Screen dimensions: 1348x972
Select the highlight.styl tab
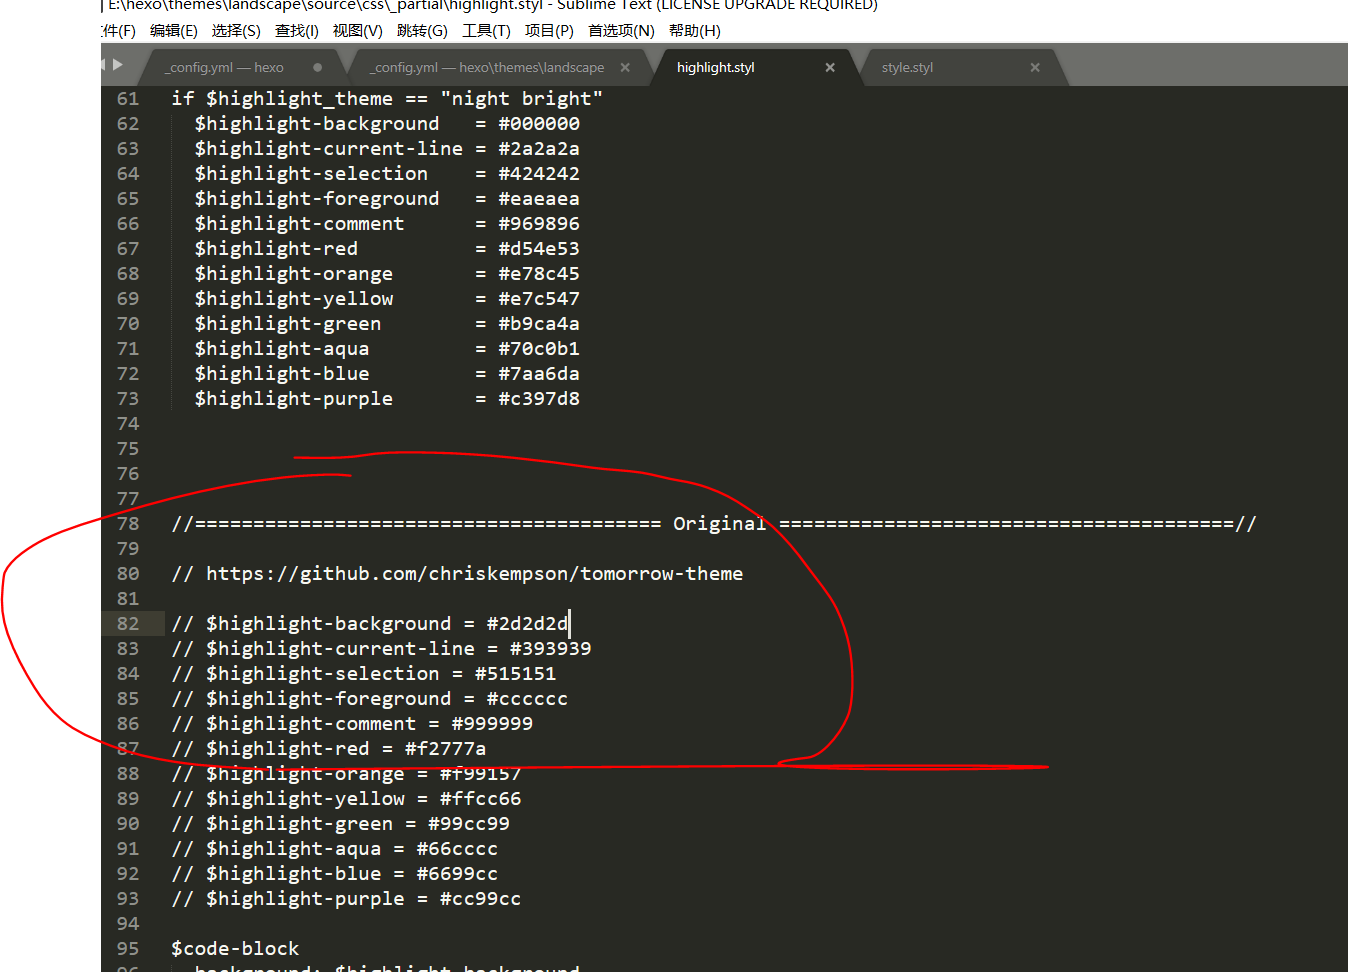coord(716,68)
